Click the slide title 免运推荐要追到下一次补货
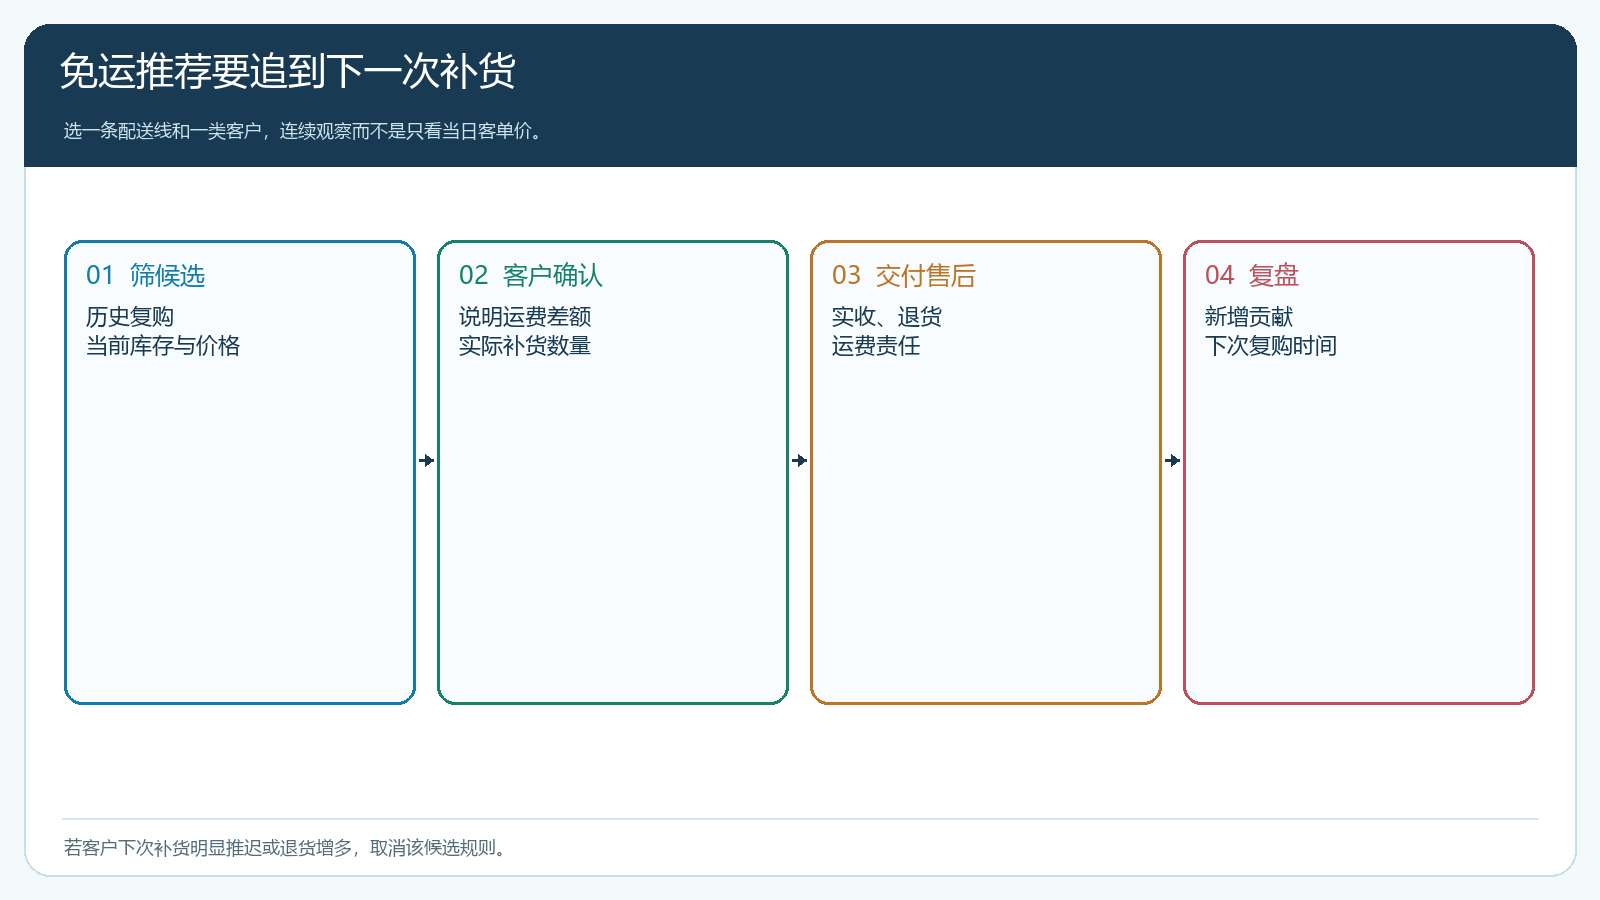1600x900 pixels. [x=288, y=71]
